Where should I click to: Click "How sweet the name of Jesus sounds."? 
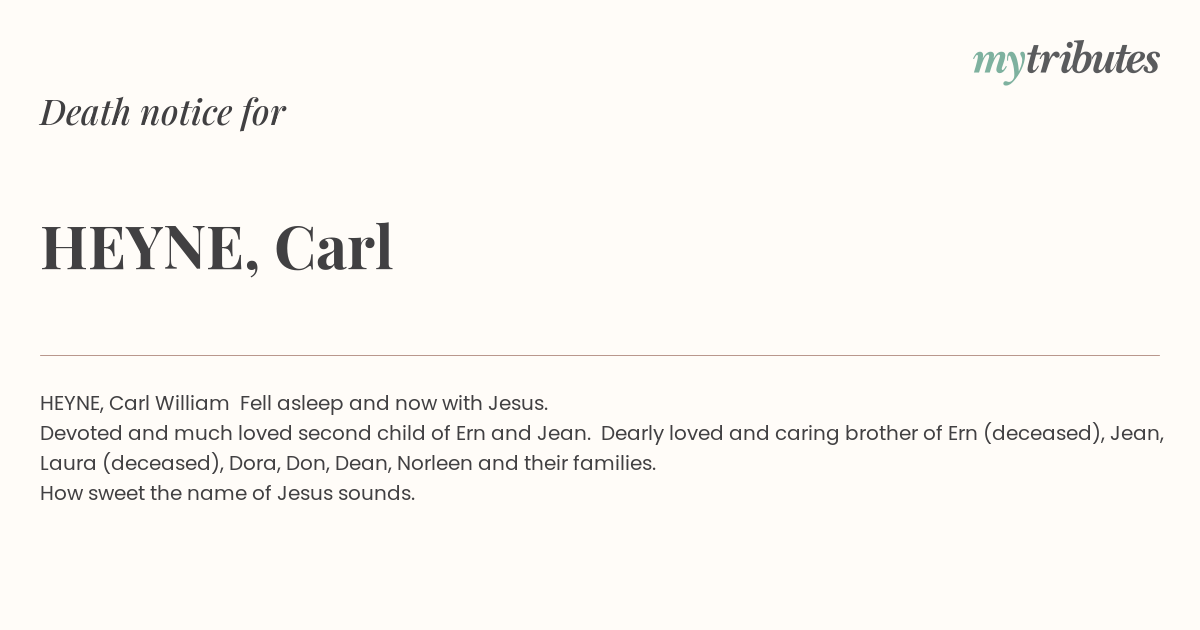click(x=227, y=493)
